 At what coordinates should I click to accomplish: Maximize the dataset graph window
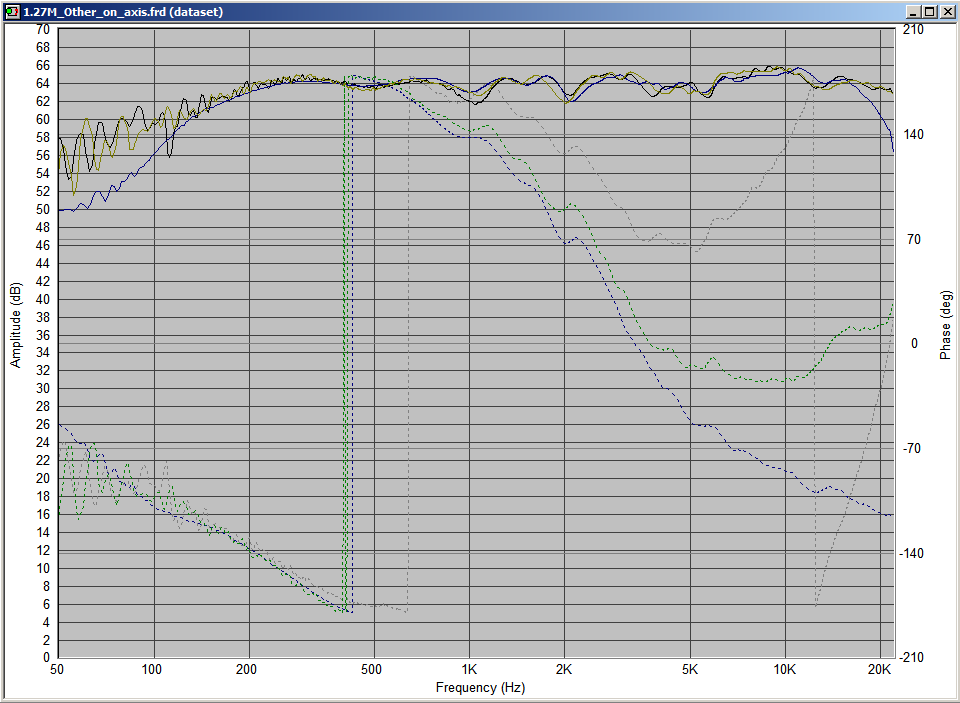[929, 12]
